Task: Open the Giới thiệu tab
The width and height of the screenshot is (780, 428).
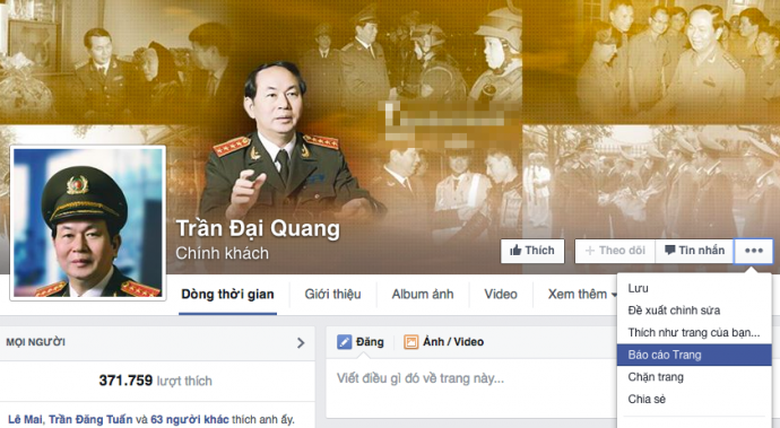Action: [x=333, y=294]
